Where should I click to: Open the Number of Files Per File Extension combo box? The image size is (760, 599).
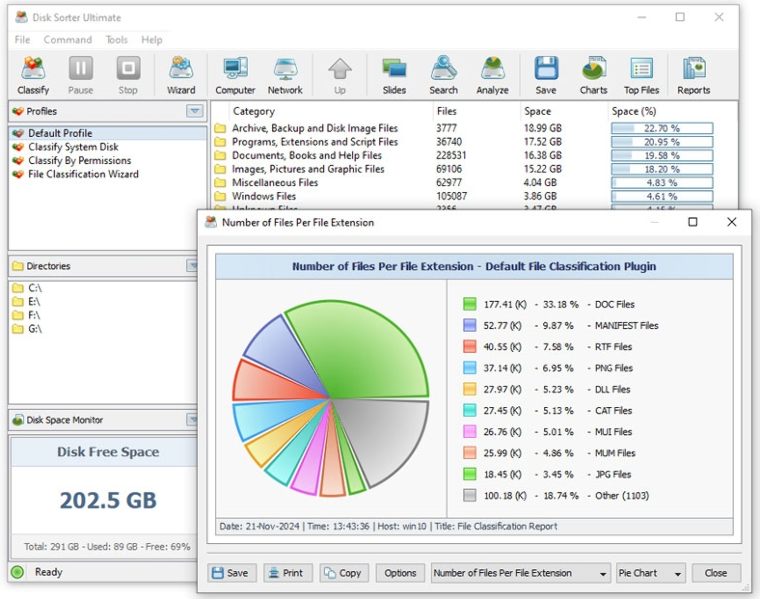pos(521,573)
